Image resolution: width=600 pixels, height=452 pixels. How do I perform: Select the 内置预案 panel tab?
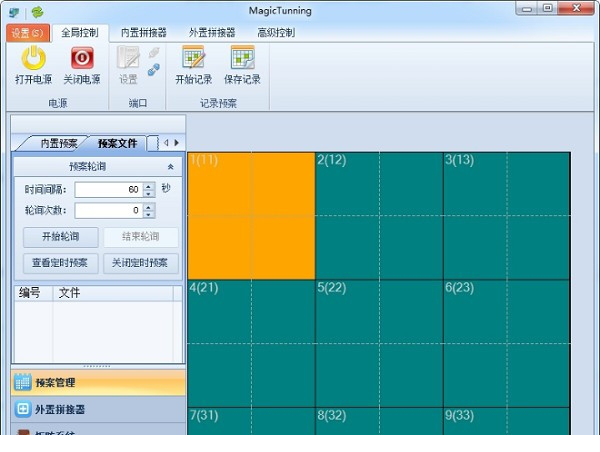[x=58, y=143]
